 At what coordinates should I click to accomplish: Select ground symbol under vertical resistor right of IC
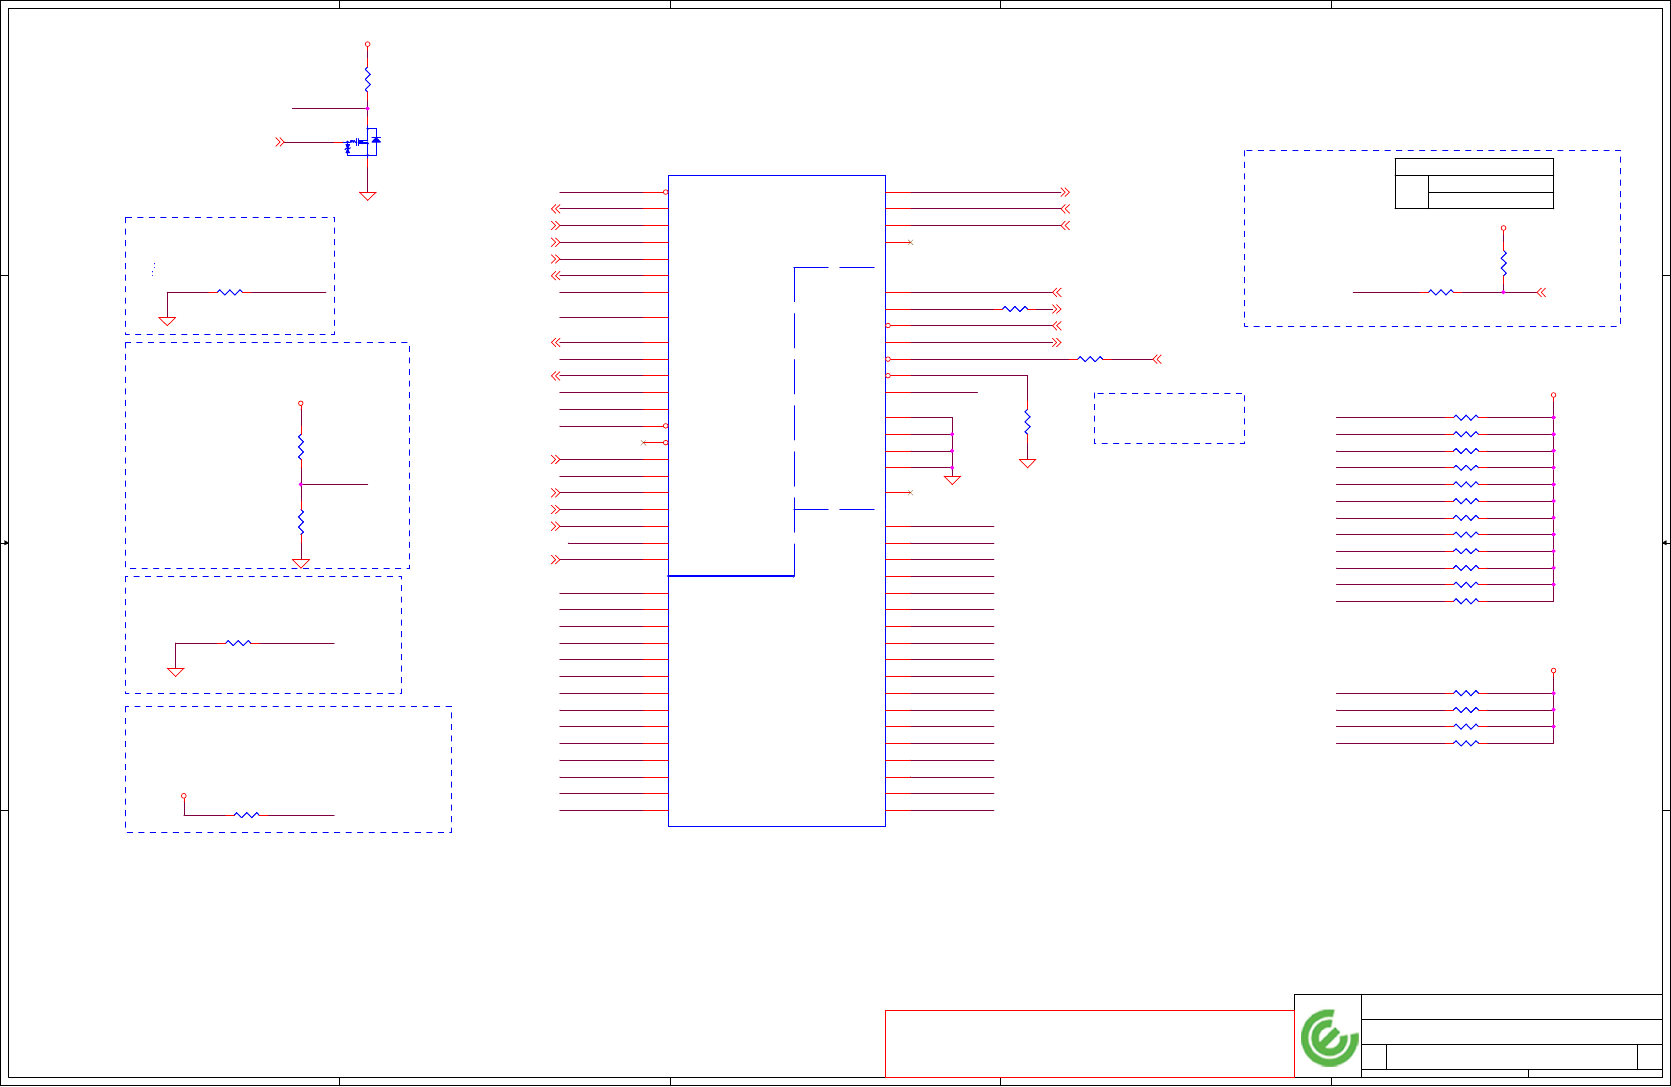click(1027, 463)
